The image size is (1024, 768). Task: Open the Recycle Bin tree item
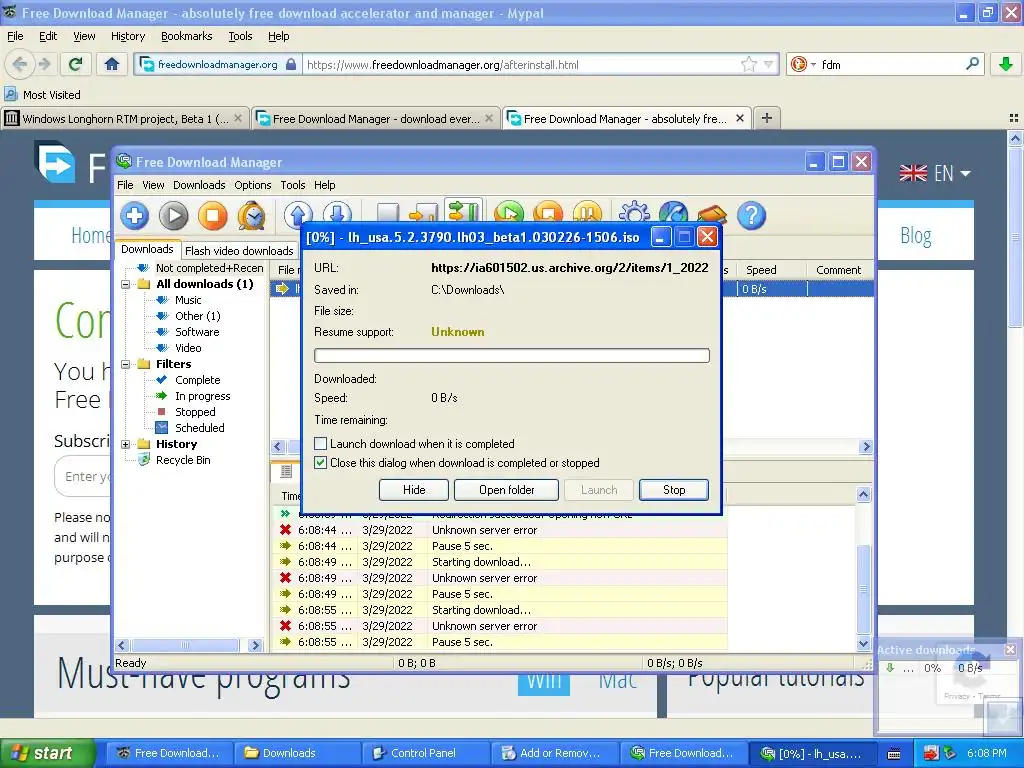point(183,460)
